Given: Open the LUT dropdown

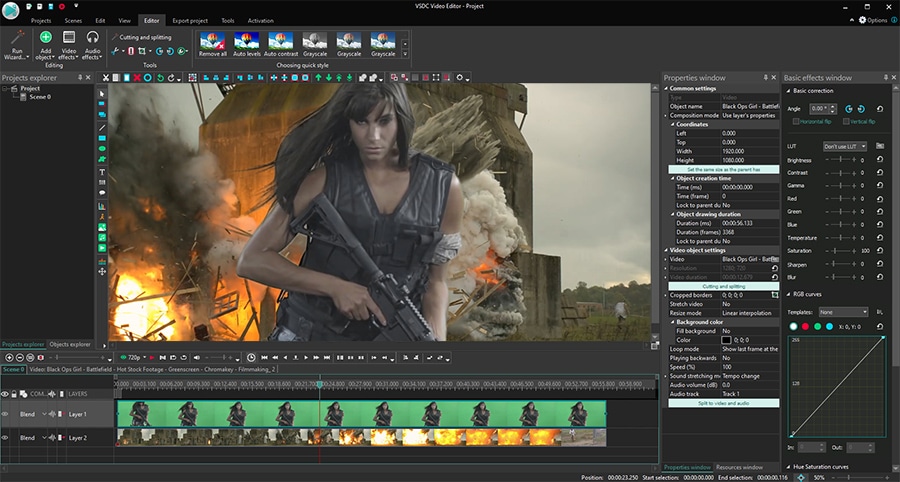Looking at the screenshot, I should [x=845, y=146].
